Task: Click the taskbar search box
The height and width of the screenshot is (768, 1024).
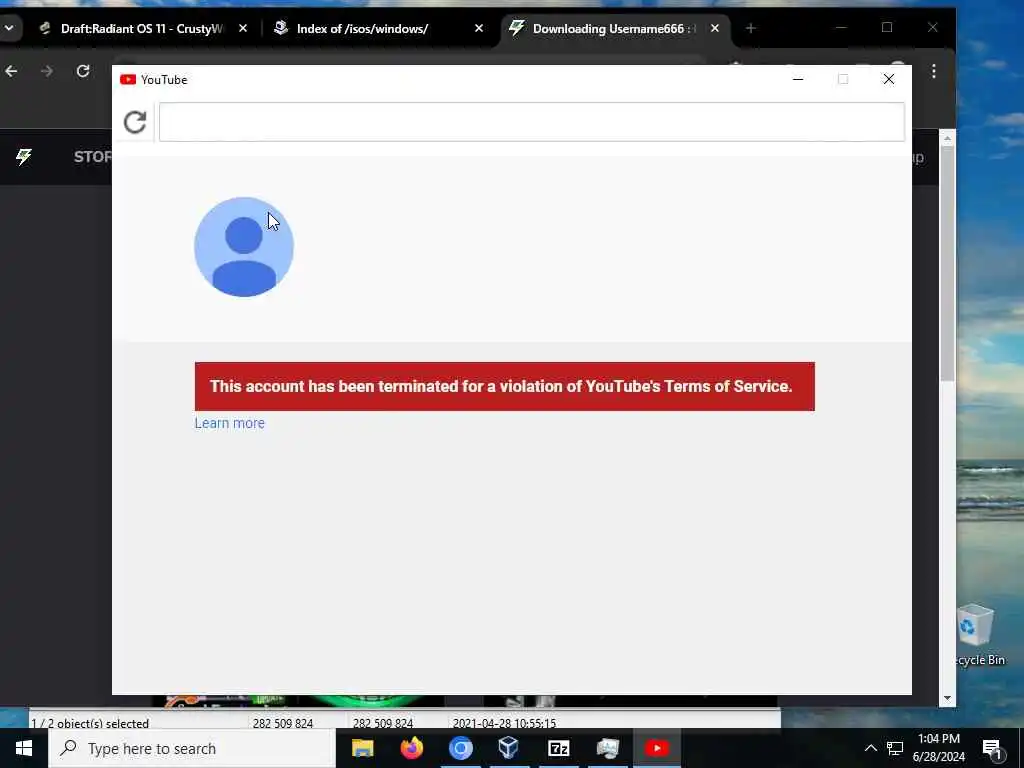Action: [x=192, y=748]
